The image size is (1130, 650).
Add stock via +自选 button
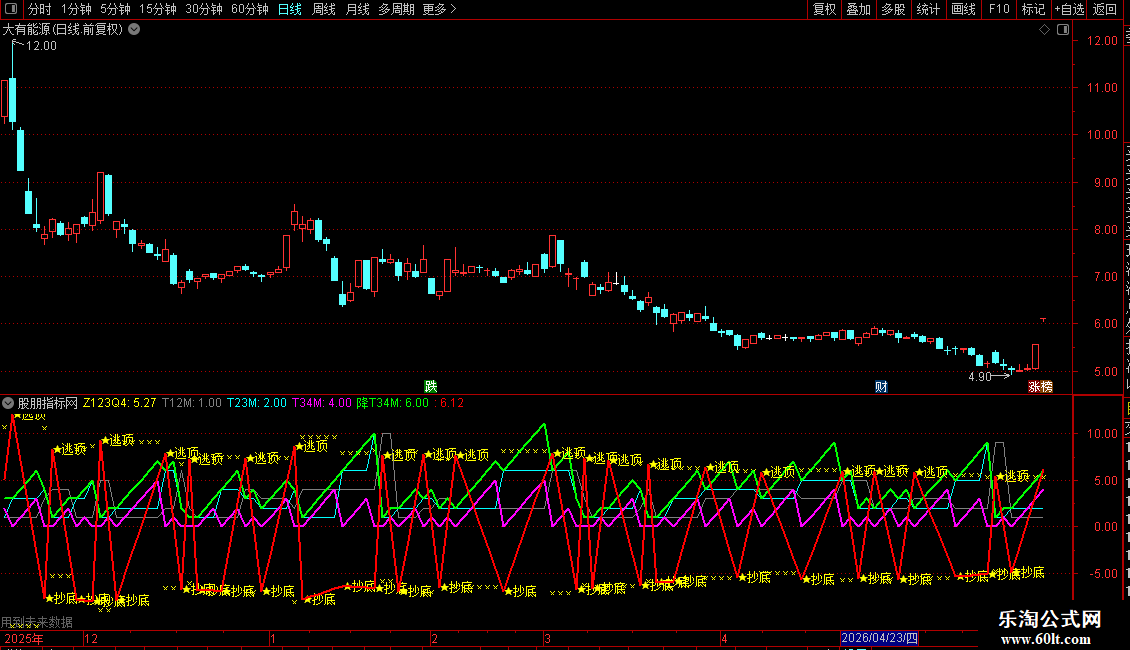click(x=1069, y=9)
